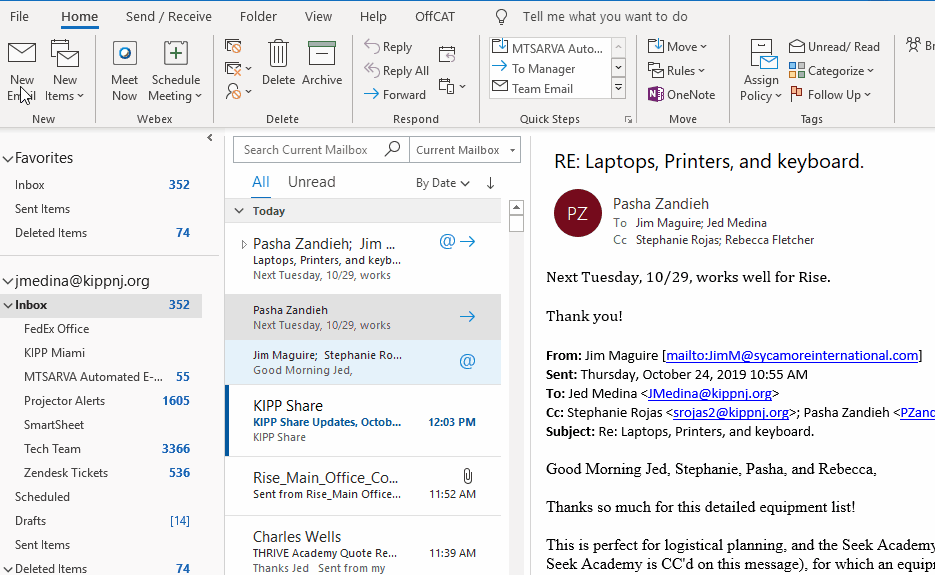Viewport: 935px width, 575px height.
Task: Collapse the Favorites section
Action: pos(8,159)
